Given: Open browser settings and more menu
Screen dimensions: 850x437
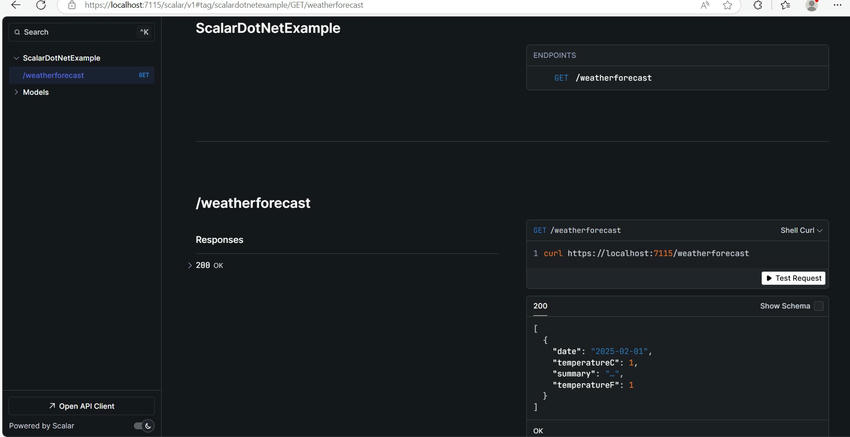Looking at the screenshot, I should pyautogui.click(x=838, y=5).
